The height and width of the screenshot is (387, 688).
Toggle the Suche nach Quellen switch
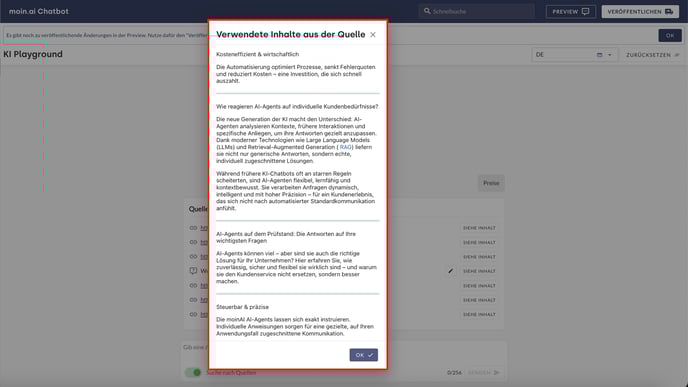tap(193, 373)
